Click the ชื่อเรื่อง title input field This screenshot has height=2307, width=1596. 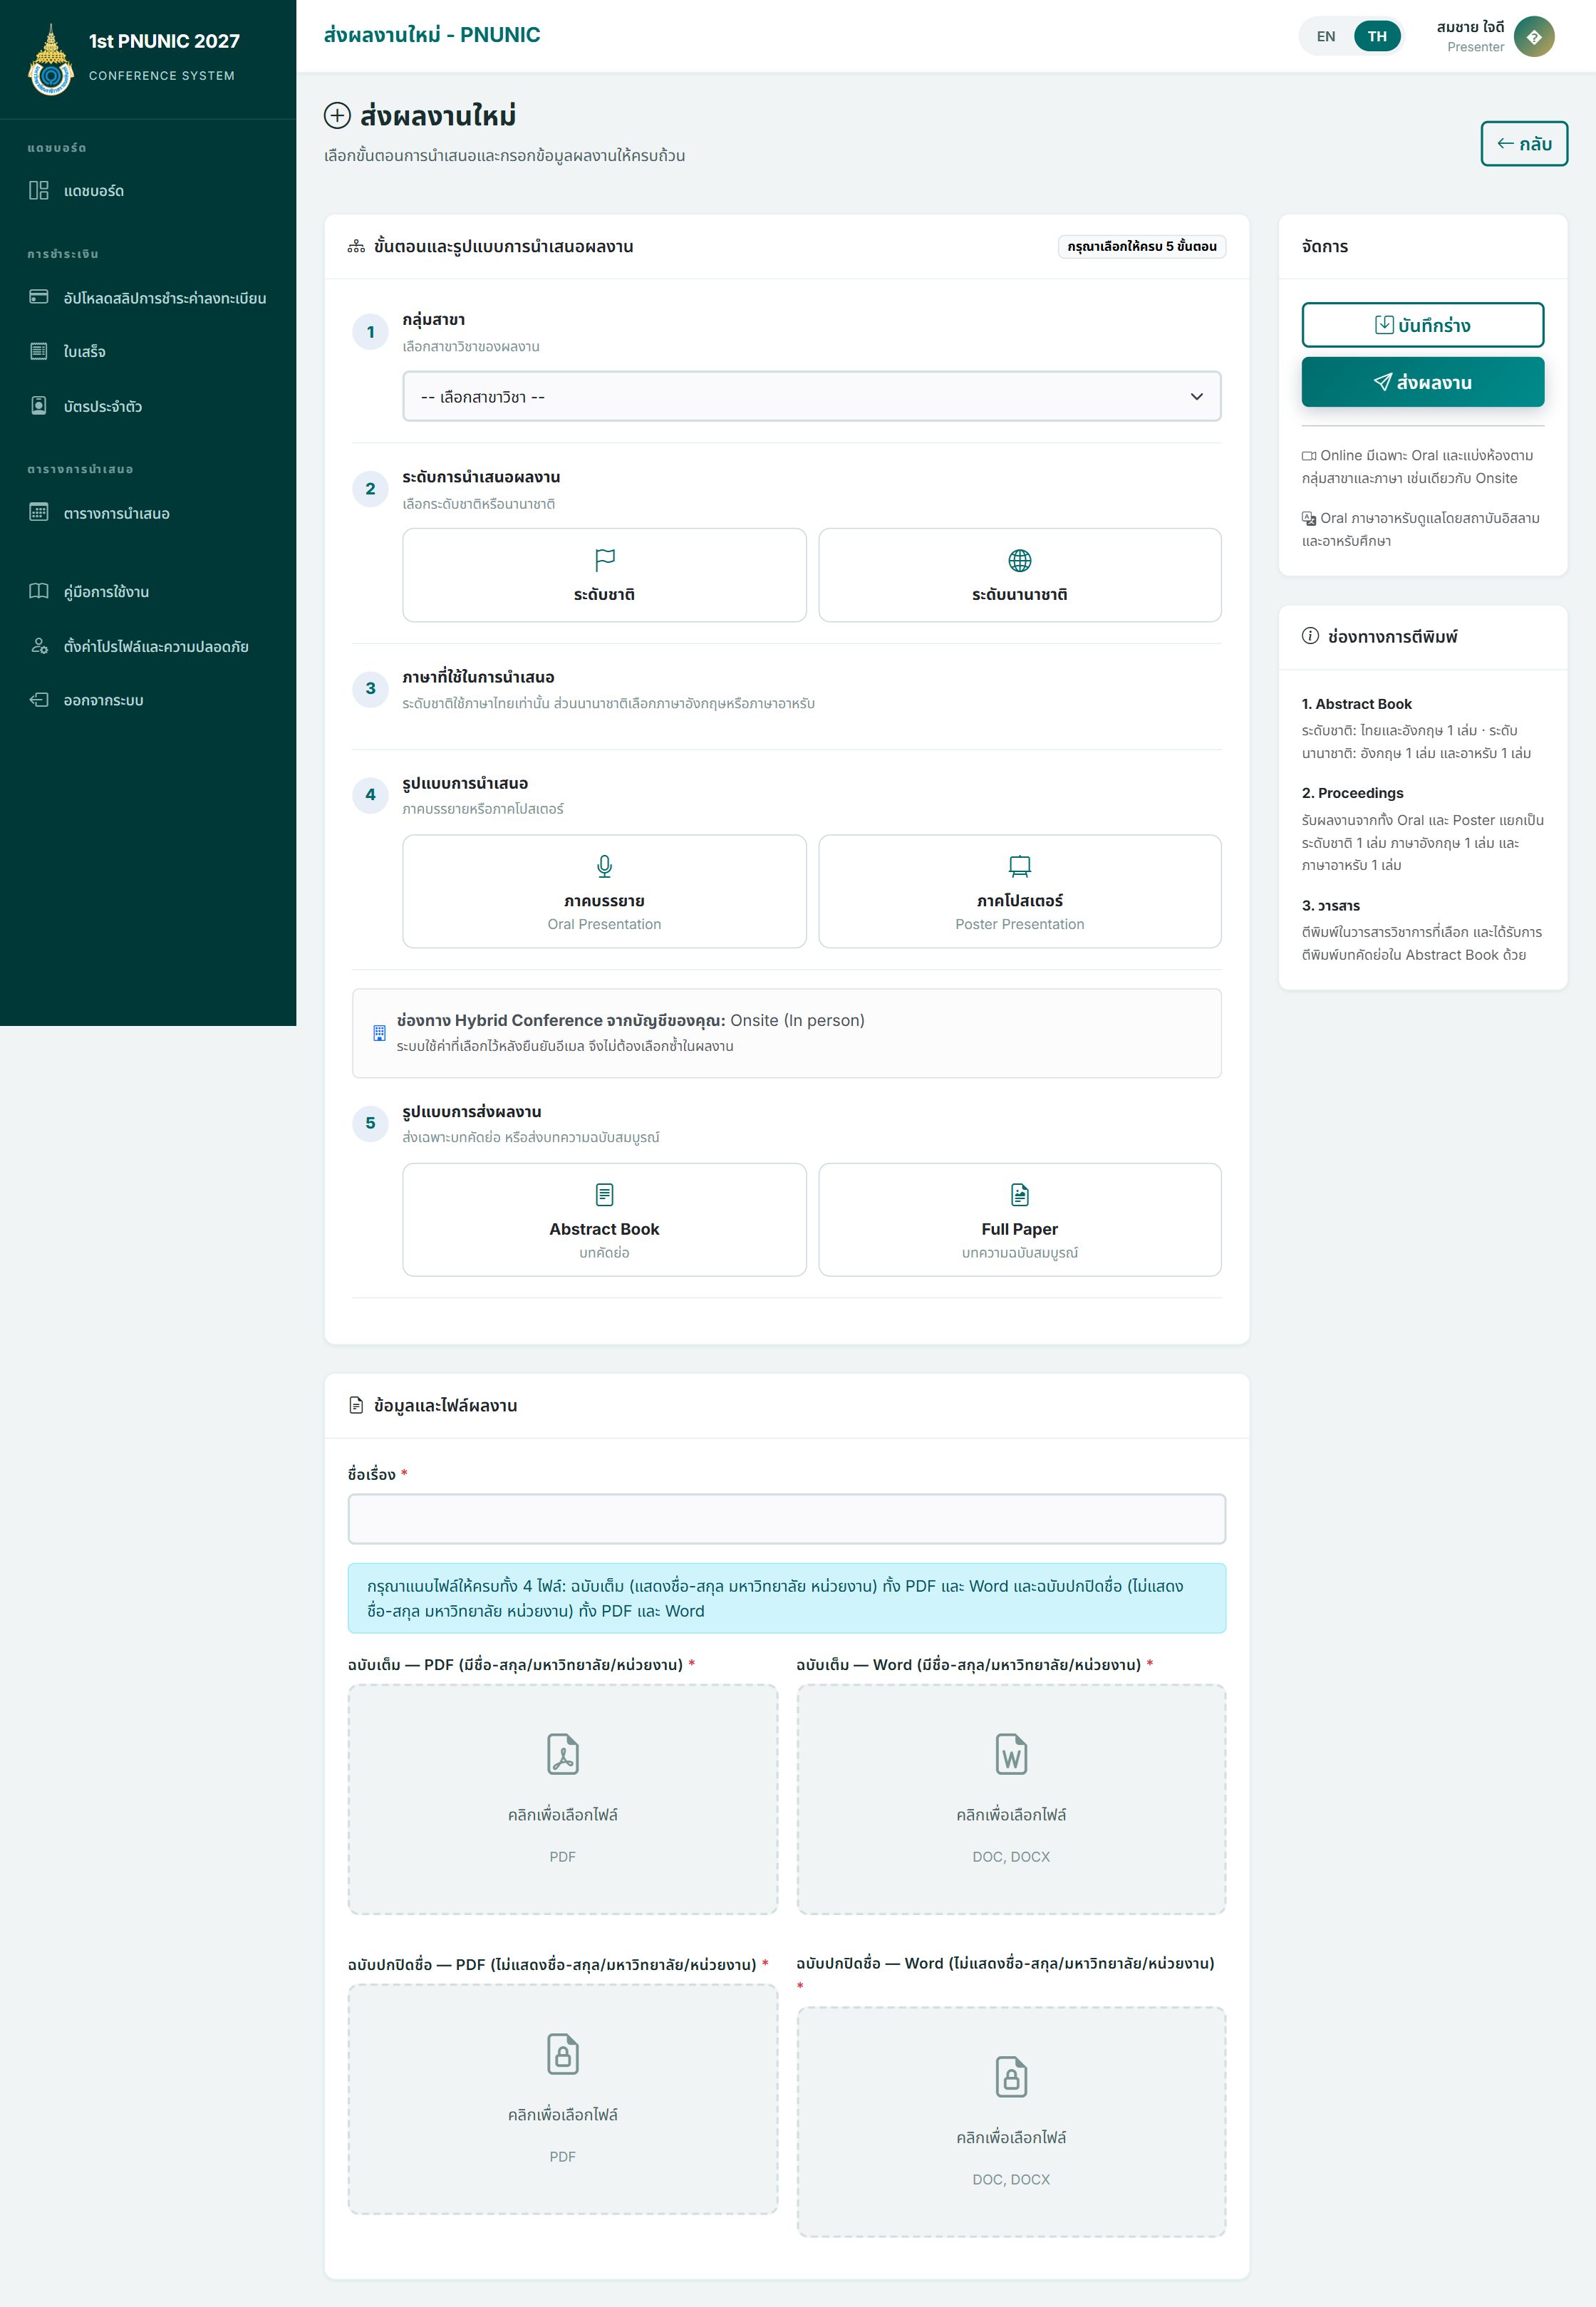pos(786,1519)
